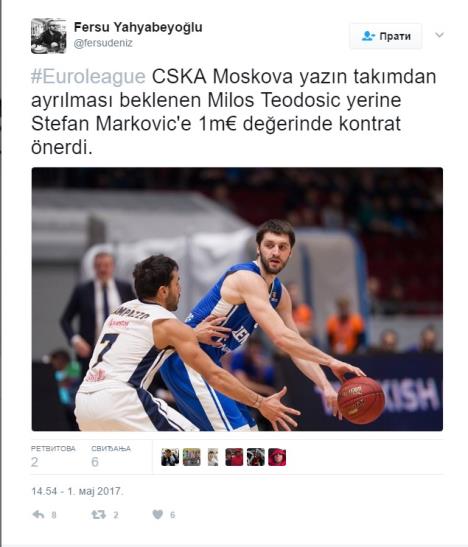The width and height of the screenshot is (468, 547).
Task: Open fourth liker avatar in the row
Action: click(234, 457)
